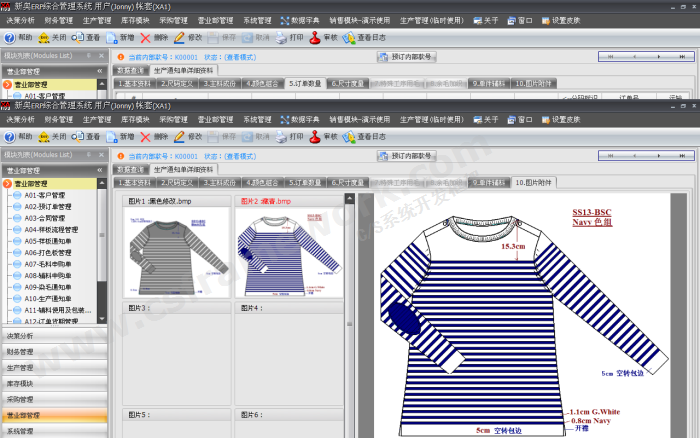Viewport: 700px width, 438px height.
Task: Click the 新增 (New) icon in the lower window toolbar
Action: tap(118, 136)
